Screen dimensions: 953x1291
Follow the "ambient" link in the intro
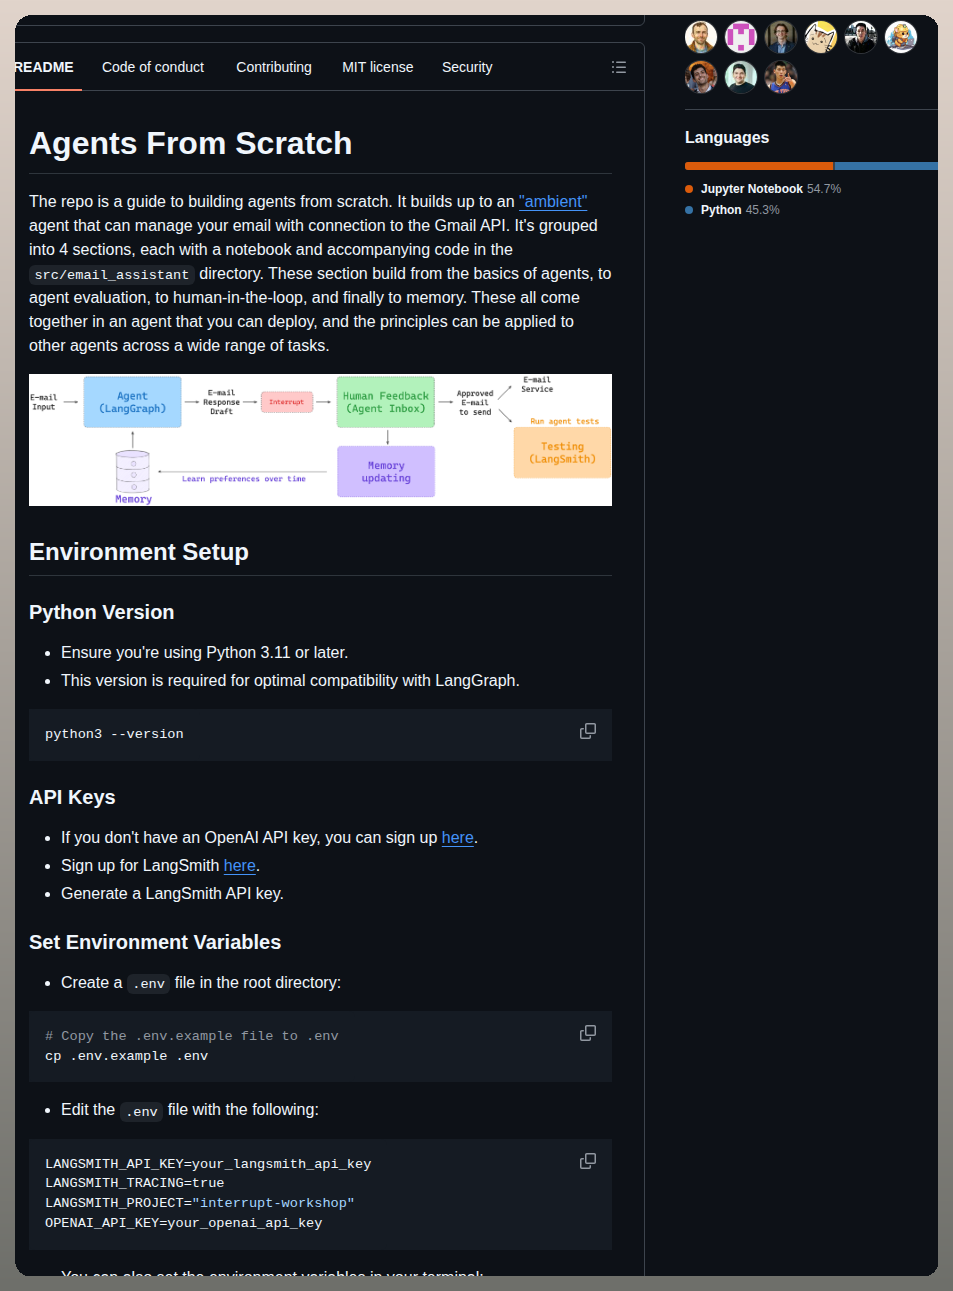tap(553, 201)
